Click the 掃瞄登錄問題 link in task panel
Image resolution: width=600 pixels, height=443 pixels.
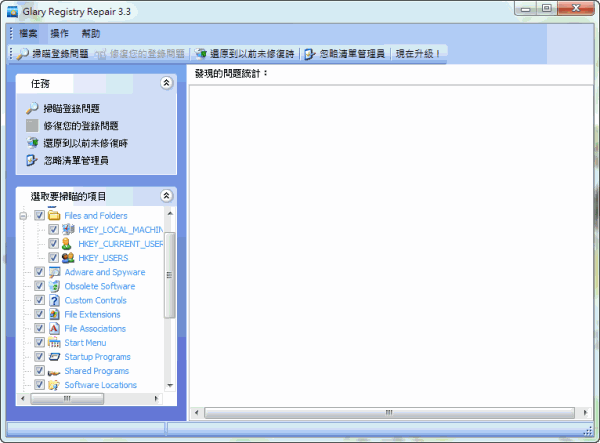click(x=72, y=109)
